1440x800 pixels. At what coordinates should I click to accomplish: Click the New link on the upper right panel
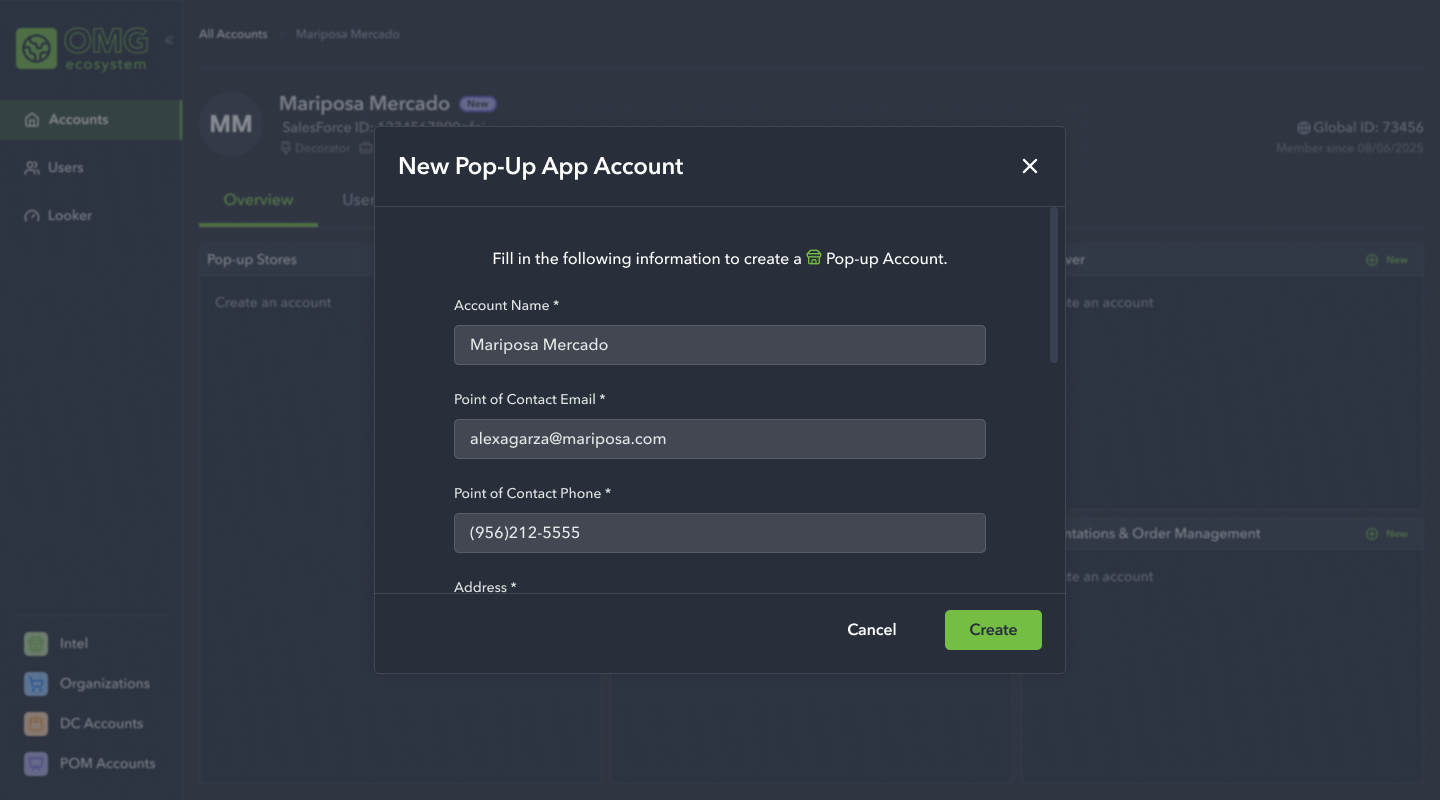[x=1387, y=259]
